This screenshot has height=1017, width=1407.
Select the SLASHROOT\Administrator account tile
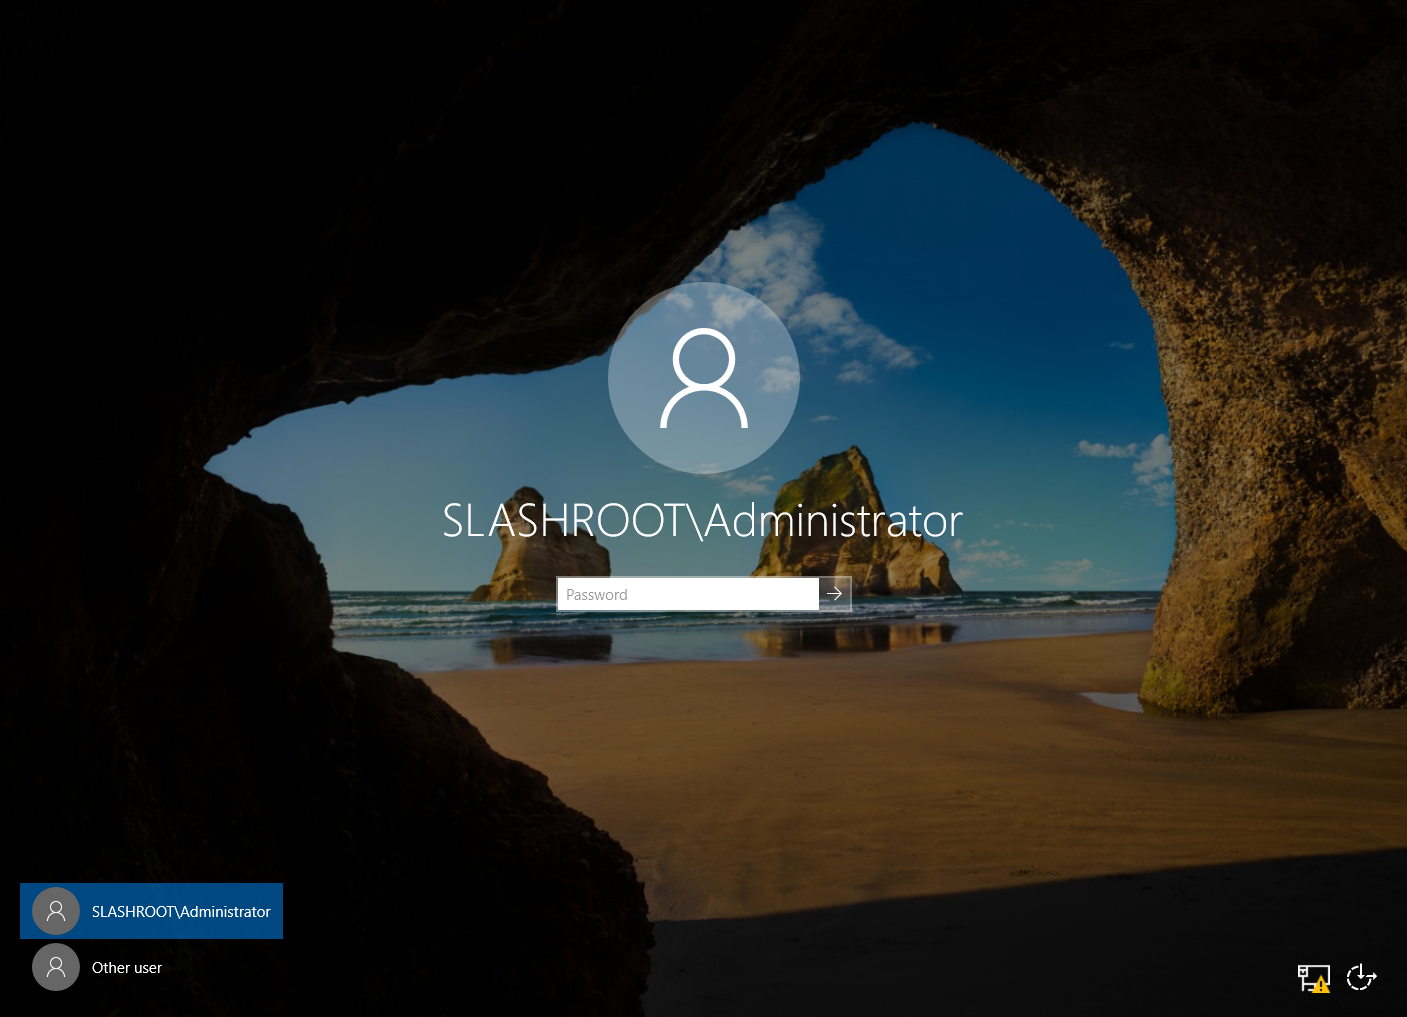click(151, 911)
